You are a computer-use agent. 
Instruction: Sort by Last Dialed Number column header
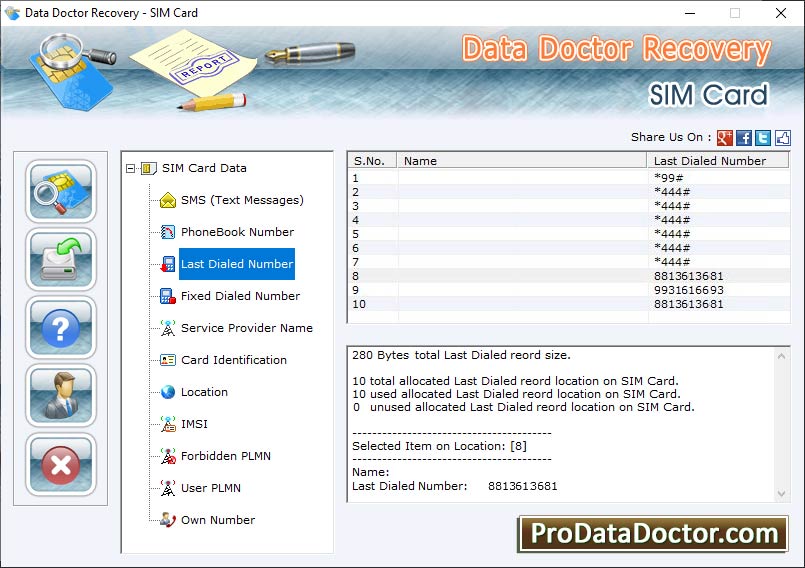coord(718,161)
